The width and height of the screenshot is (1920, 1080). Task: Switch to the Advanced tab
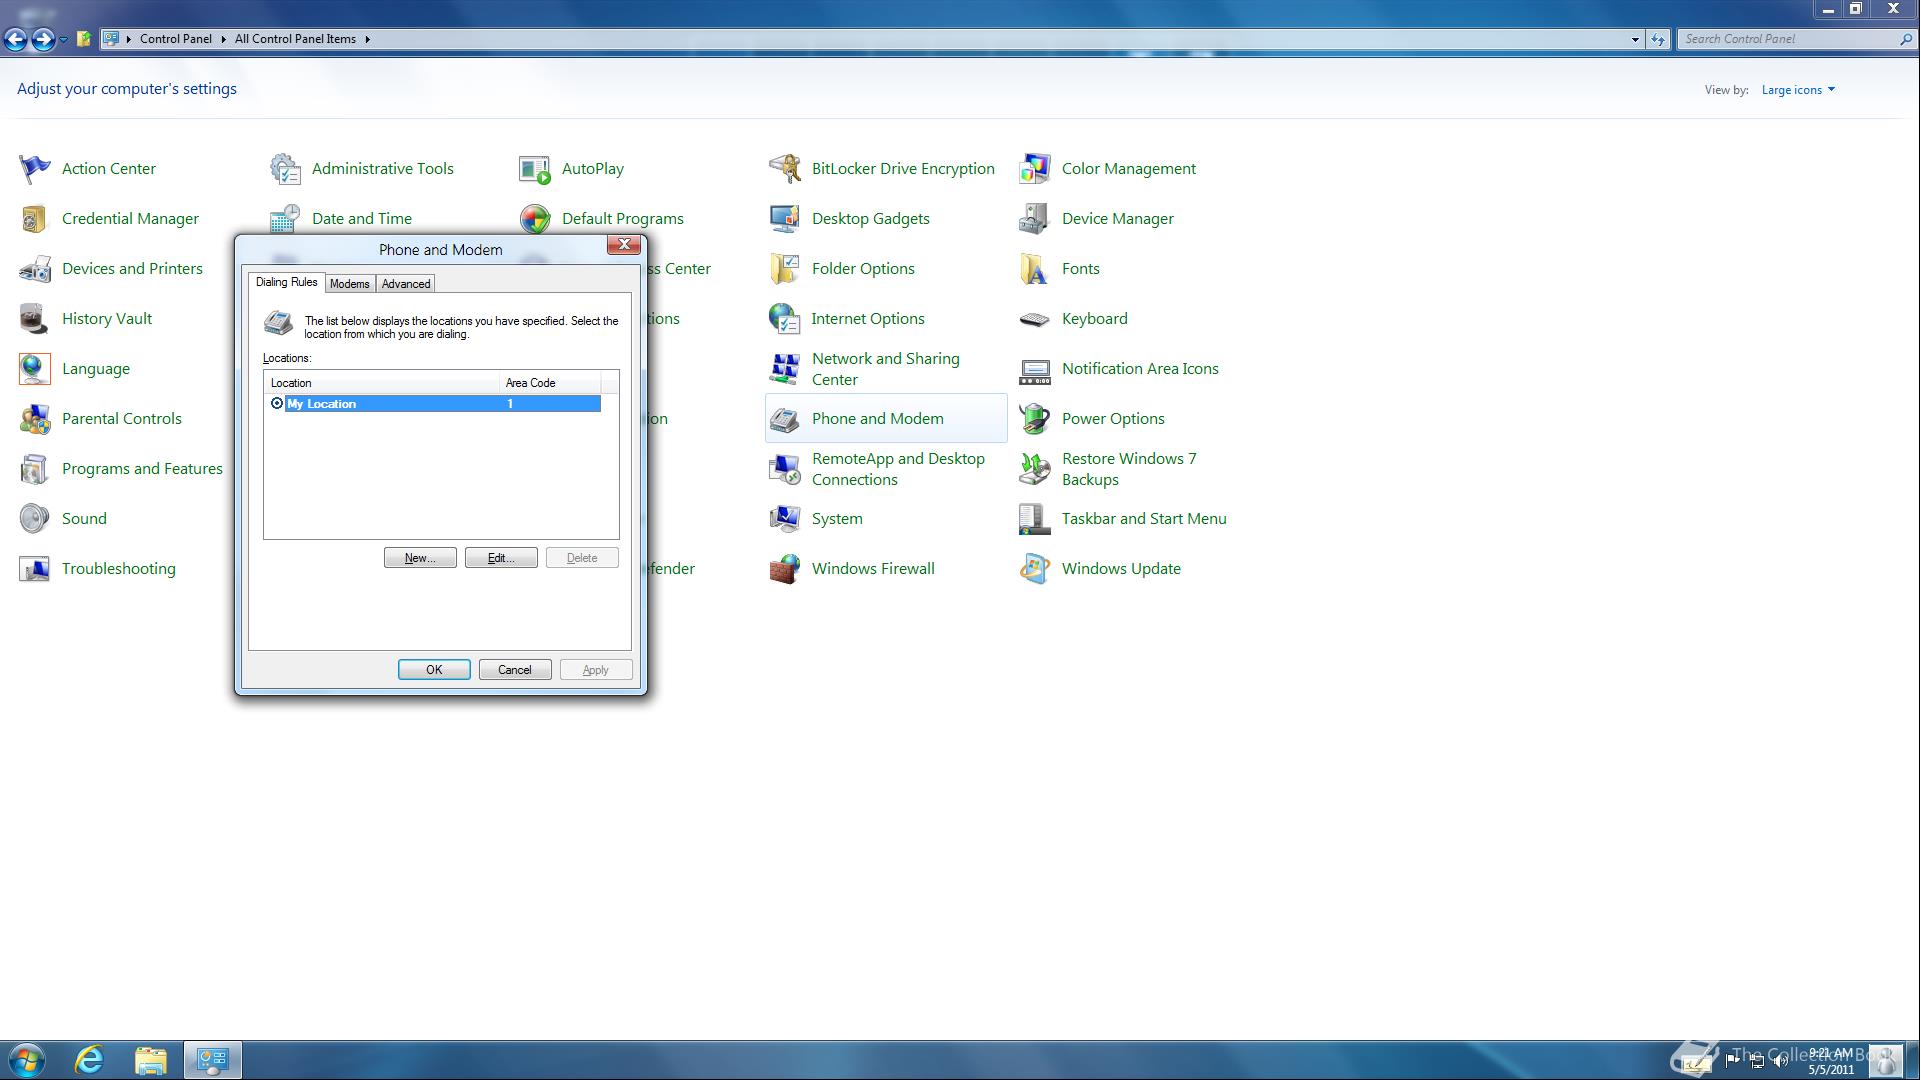click(406, 284)
